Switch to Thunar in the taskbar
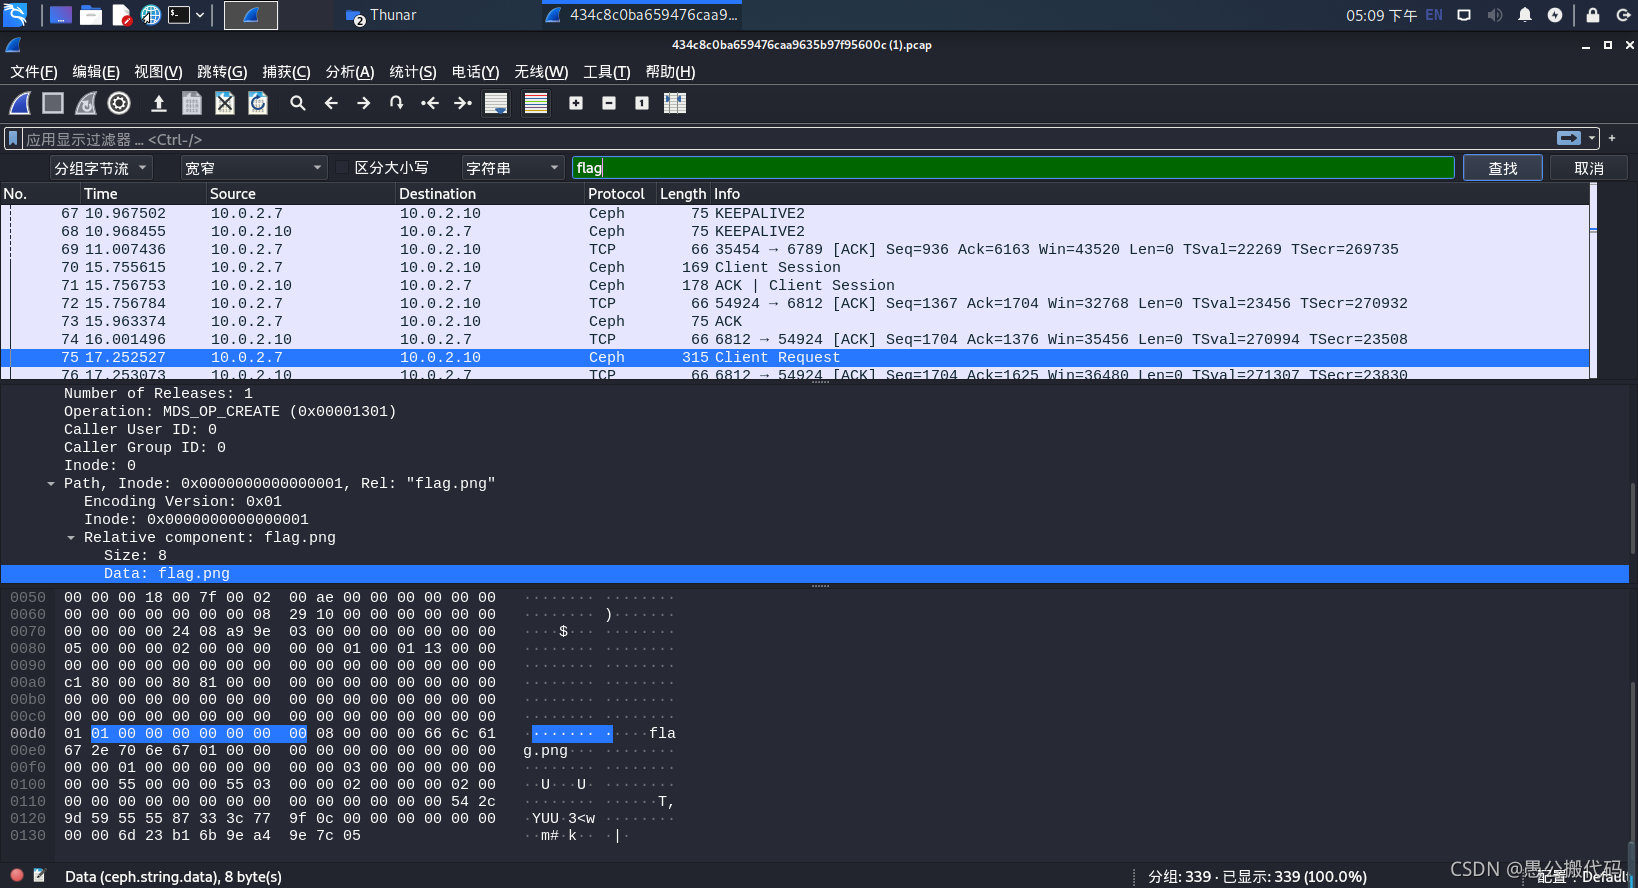 tap(381, 15)
